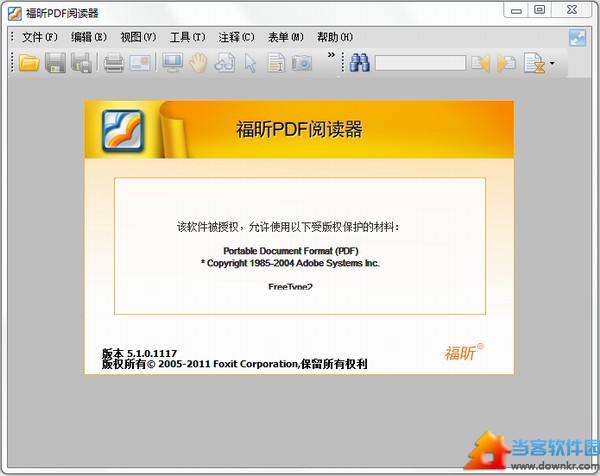Viewport: 600px width, 476px height.
Task: Select the Snapshot camera tool
Action: click(x=302, y=63)
